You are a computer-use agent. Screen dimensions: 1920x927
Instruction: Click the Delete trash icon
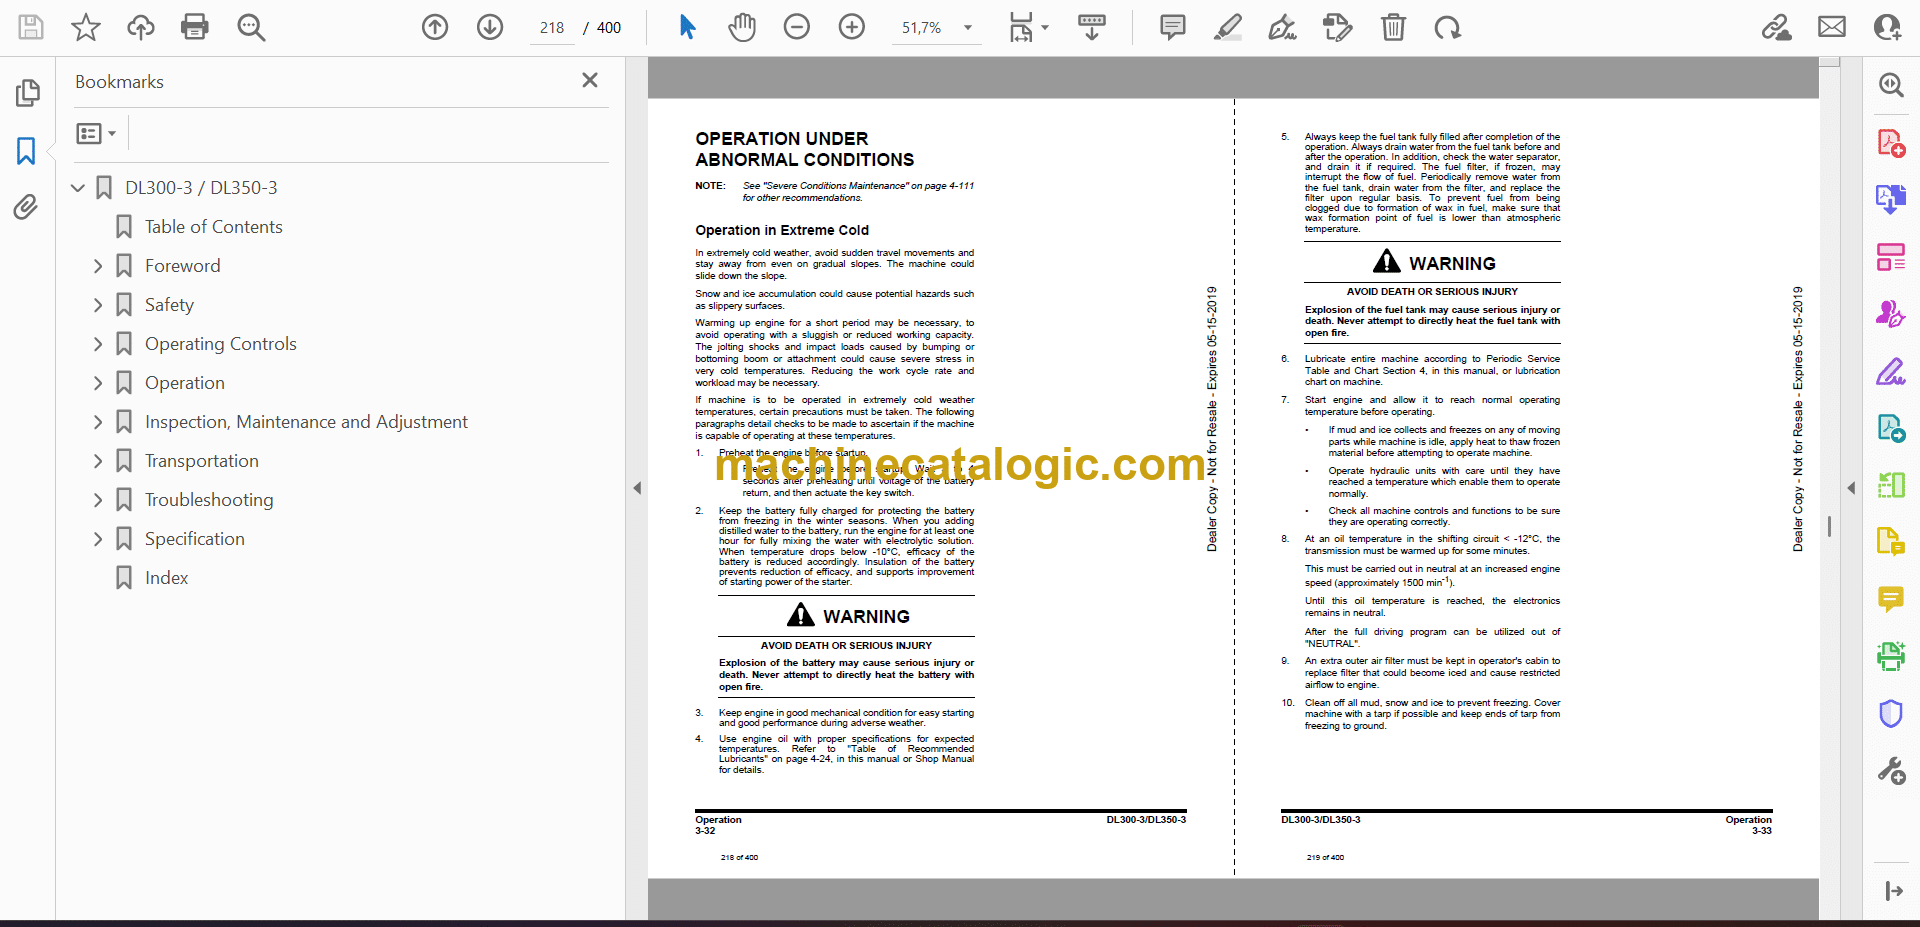point(1392,27)
